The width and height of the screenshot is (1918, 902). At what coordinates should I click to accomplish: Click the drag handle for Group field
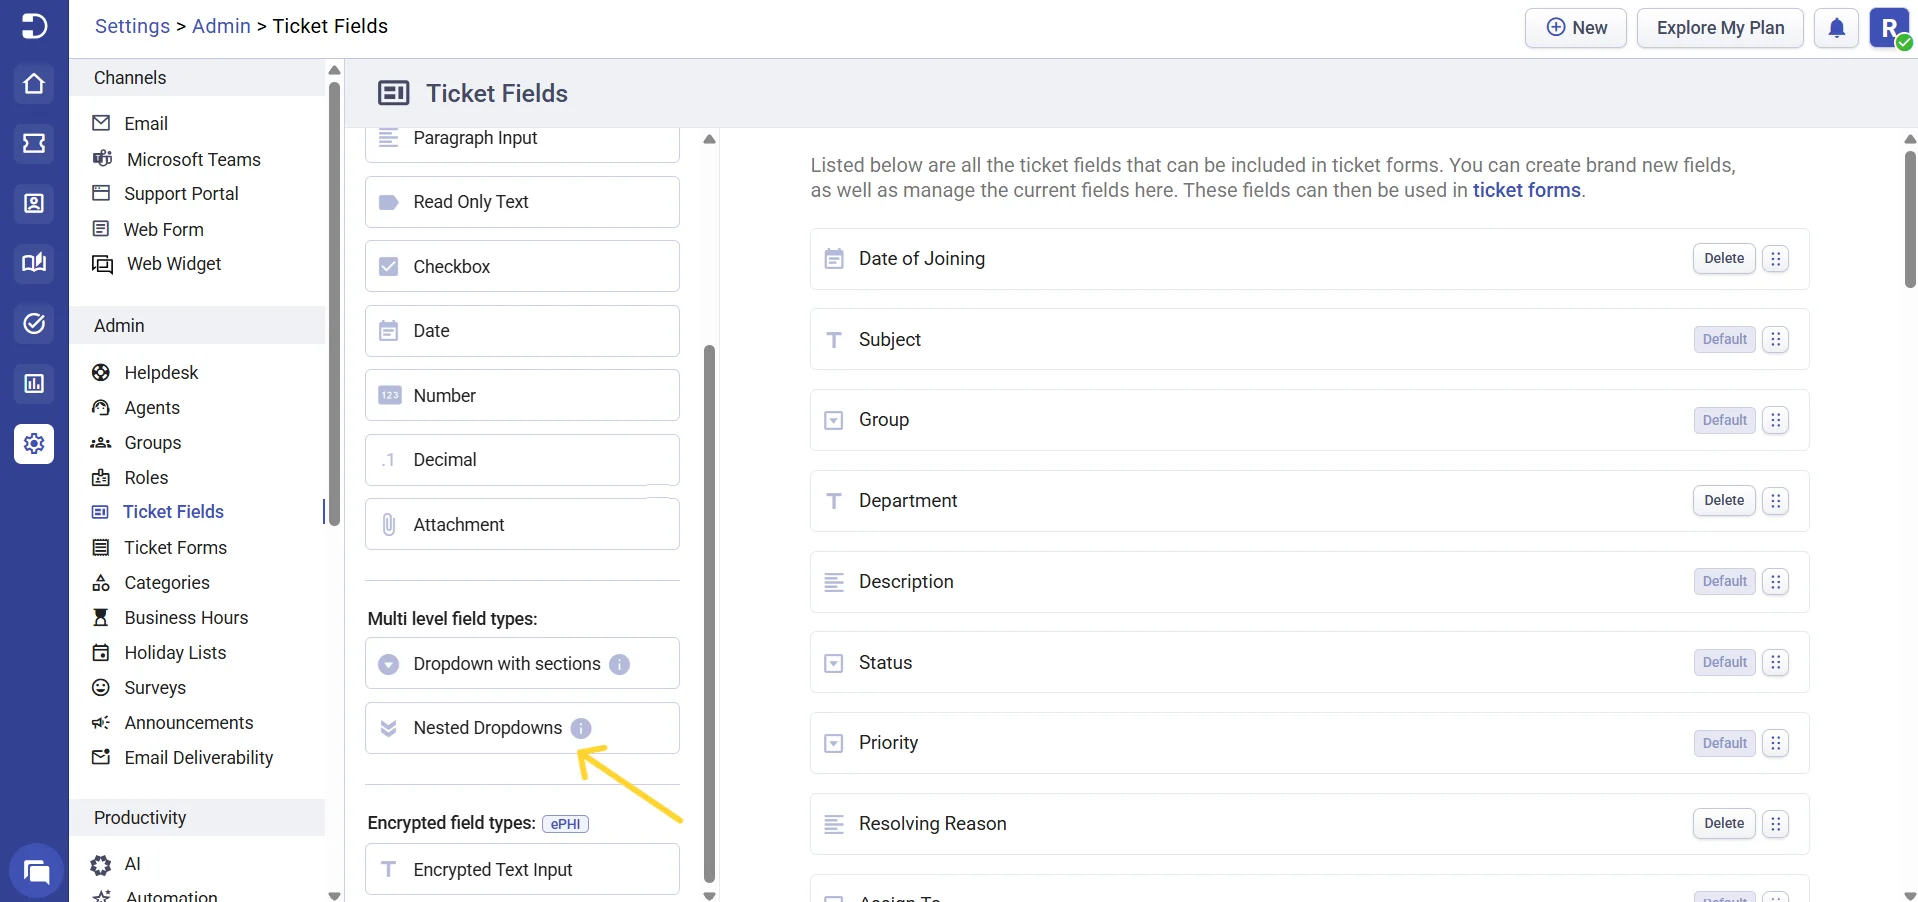(x=1776, y=420)
